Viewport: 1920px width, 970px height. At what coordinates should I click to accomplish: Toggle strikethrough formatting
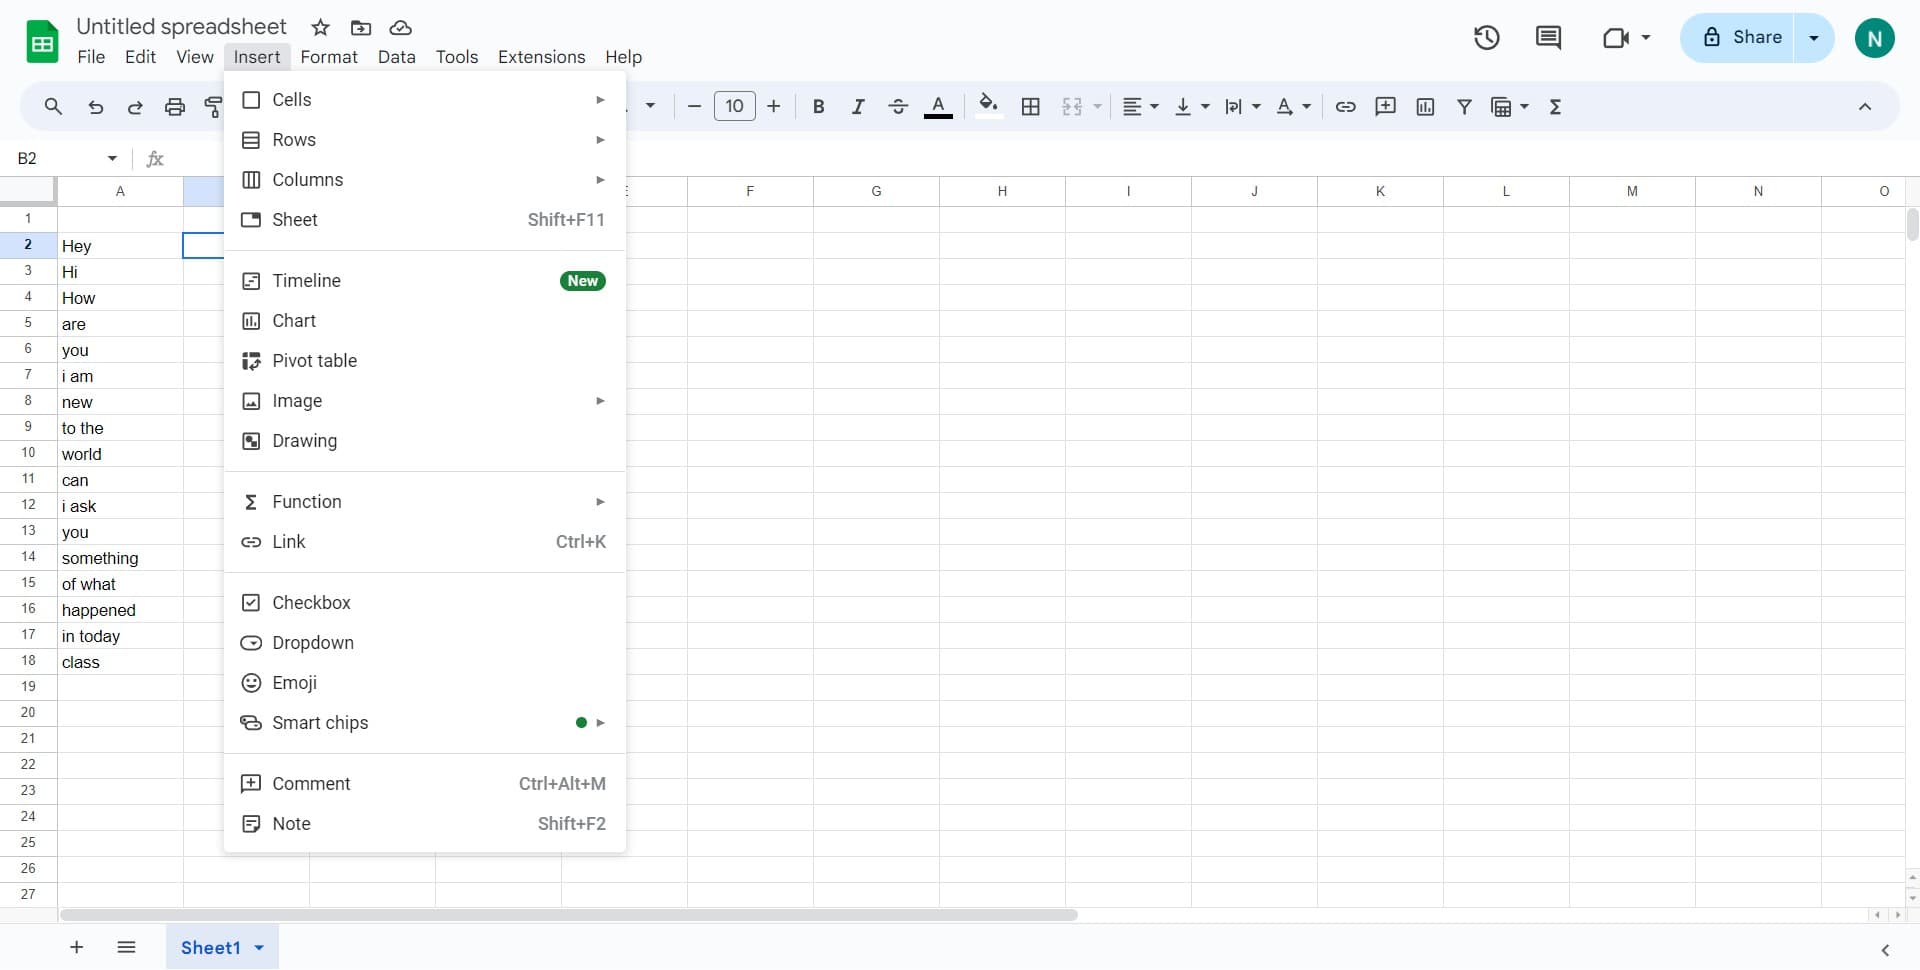897,107
